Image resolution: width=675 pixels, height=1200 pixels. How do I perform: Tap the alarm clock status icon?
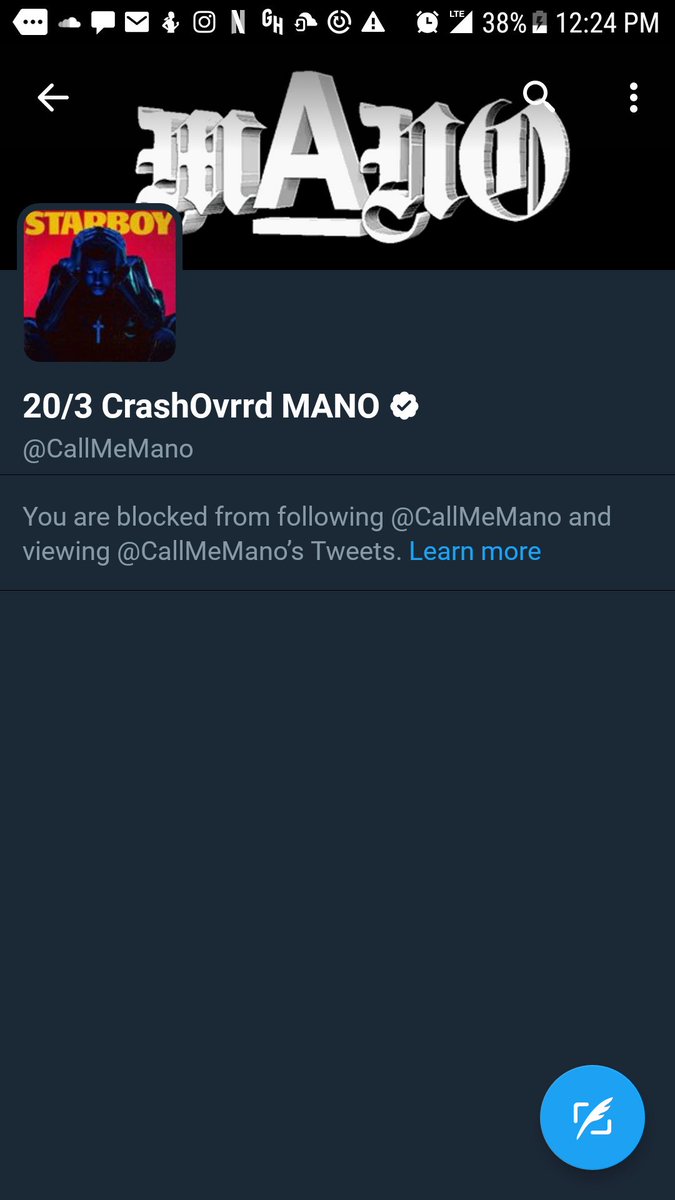[x=427, y=22]
